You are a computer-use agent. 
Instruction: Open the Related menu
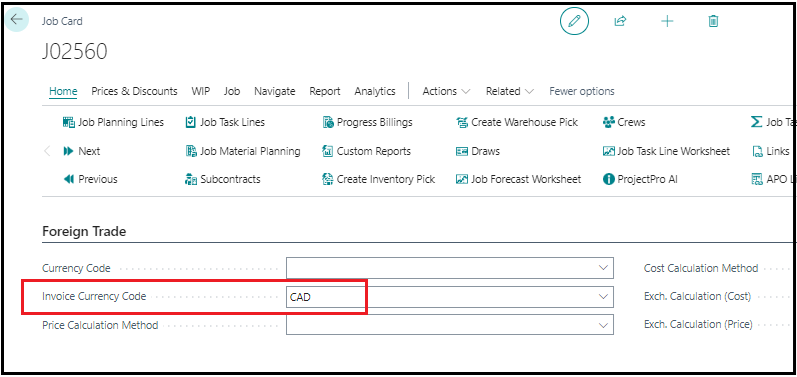(510, 91)
